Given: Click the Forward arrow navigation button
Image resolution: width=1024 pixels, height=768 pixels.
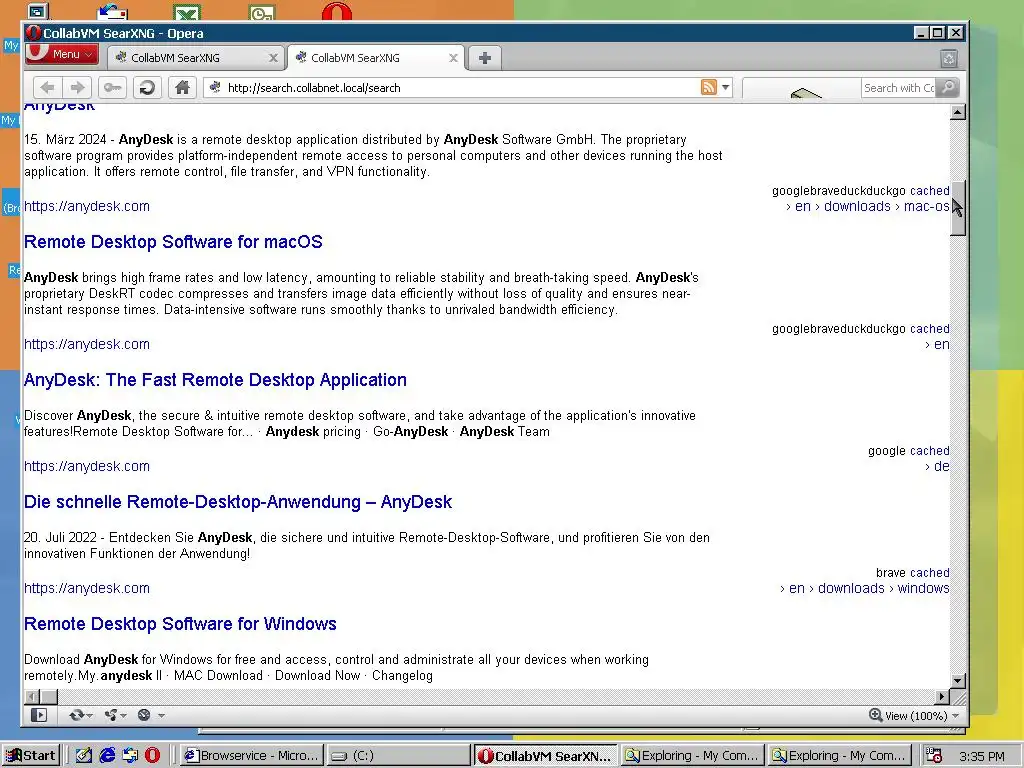Looking at the screenshot, I should coord(77,88).
